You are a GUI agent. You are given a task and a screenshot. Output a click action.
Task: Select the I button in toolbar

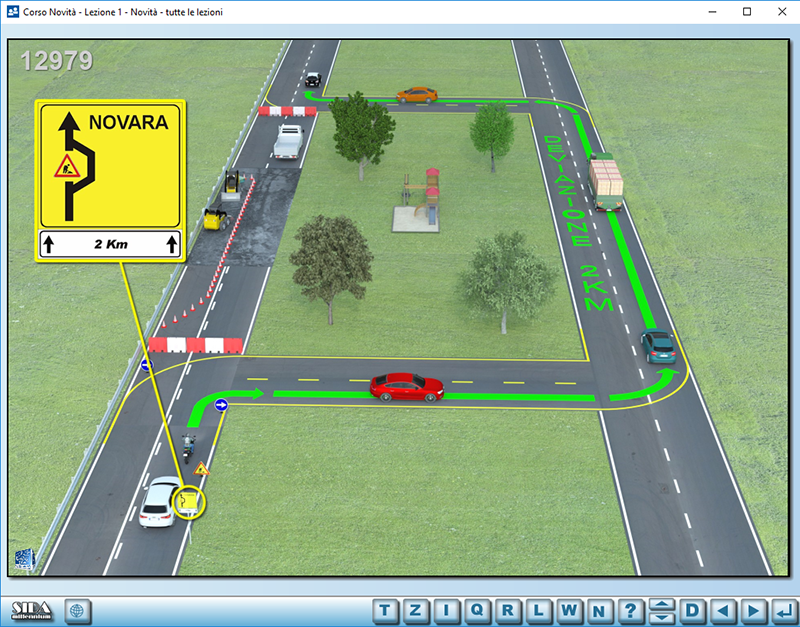448,610
